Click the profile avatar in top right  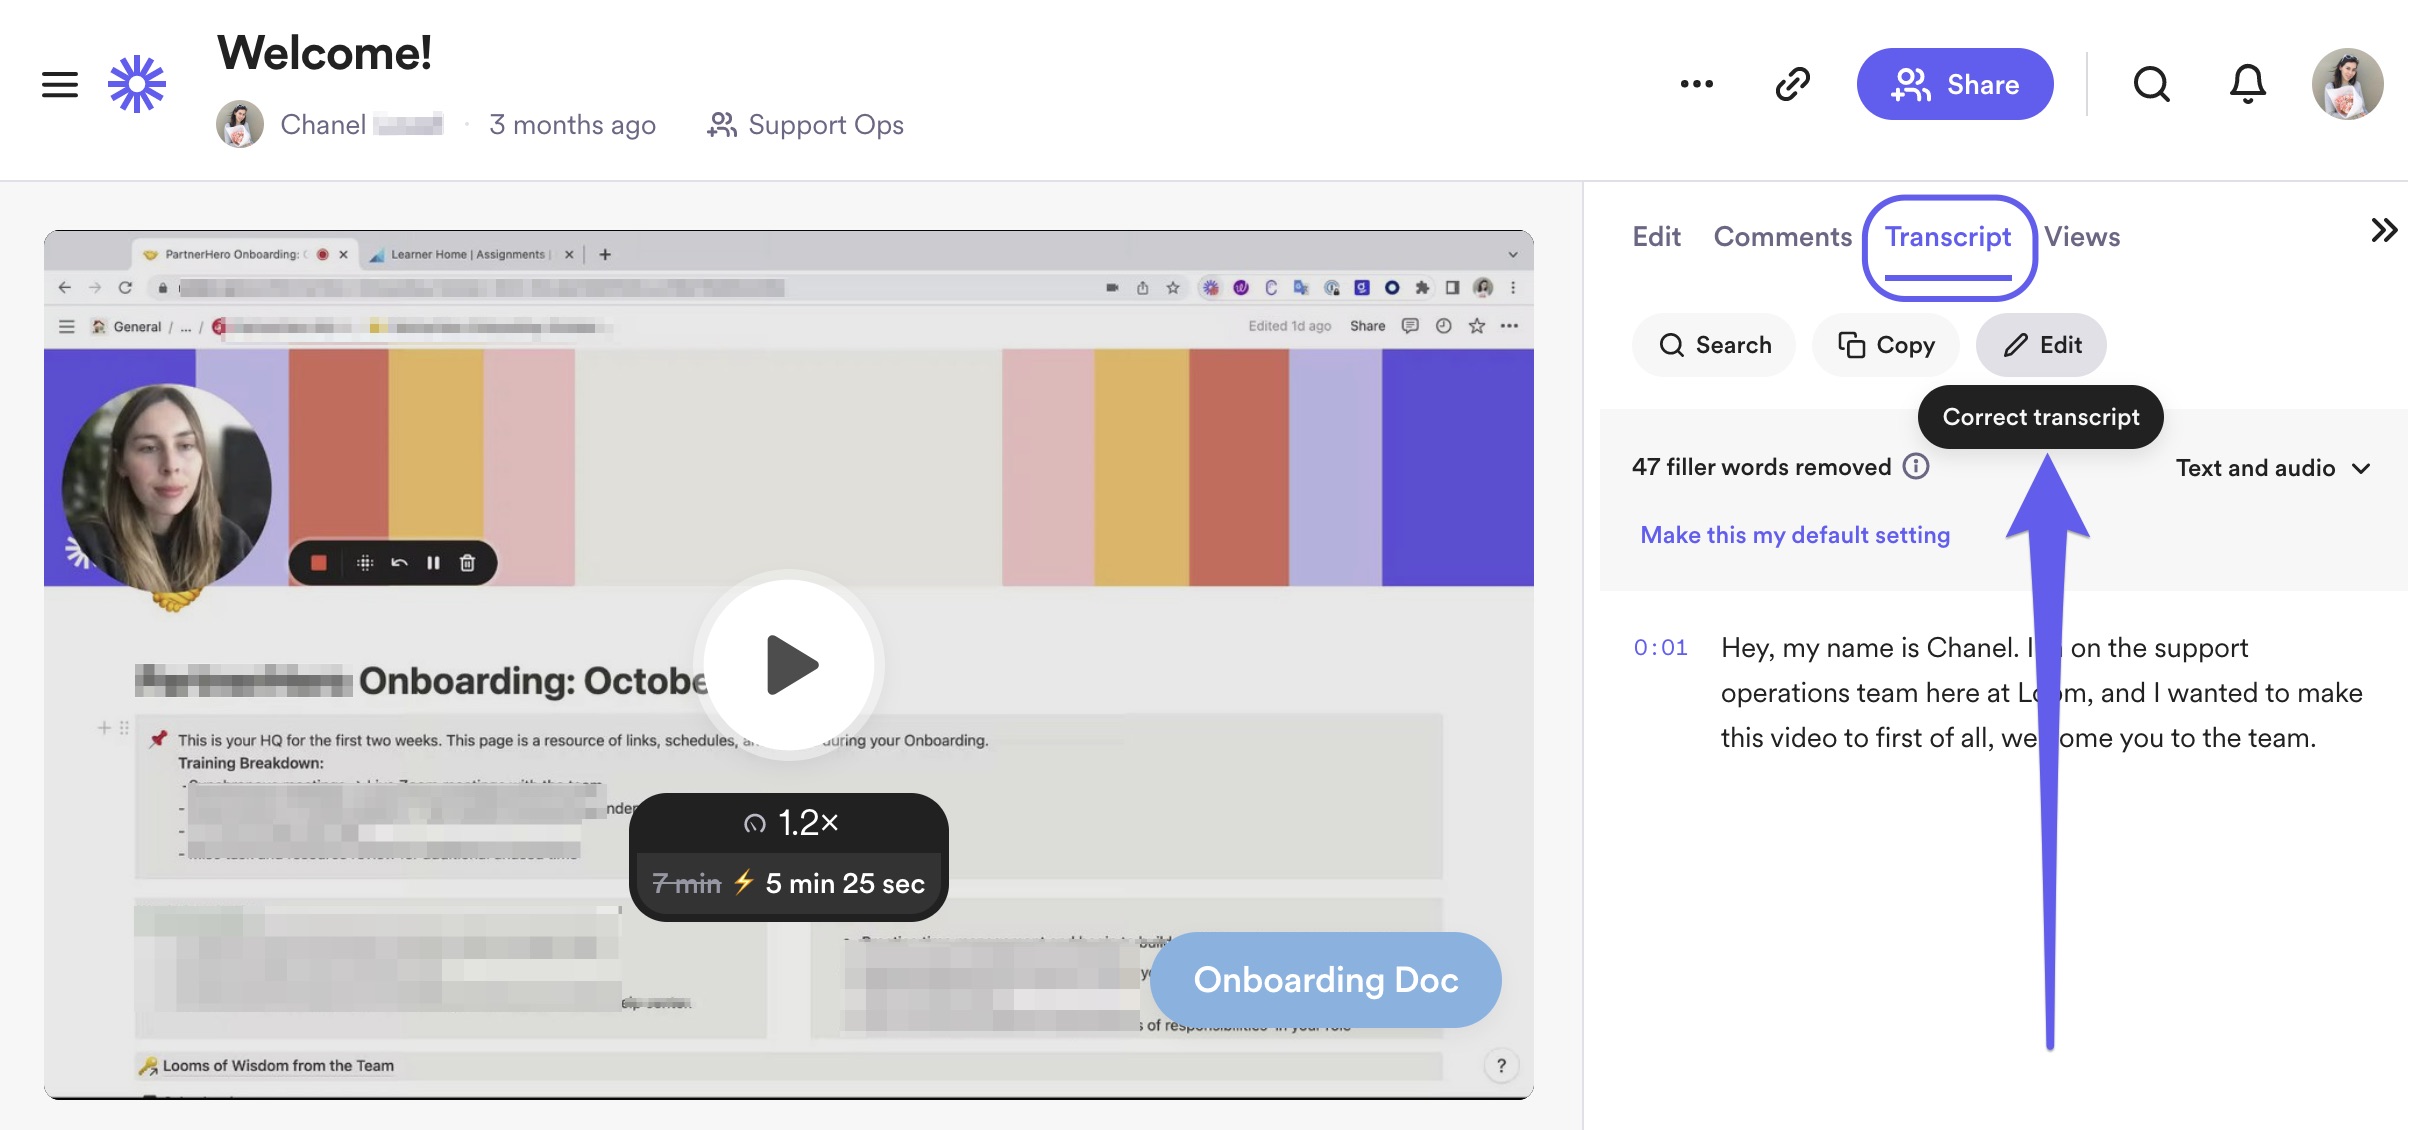(x=2346, y=84)
